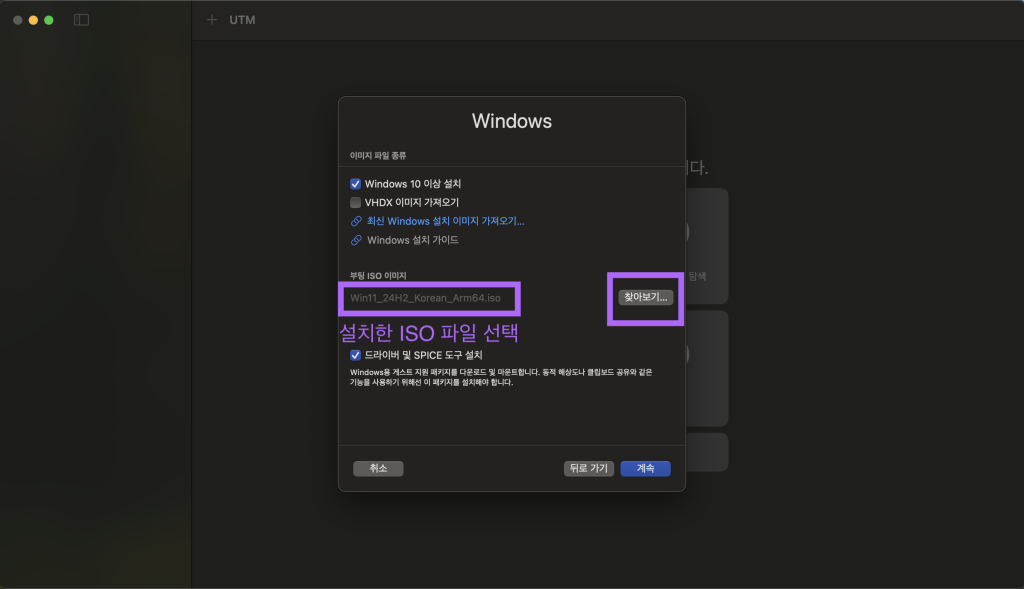Open the Windows 설치 가이드 link

(x=413, y=240)
